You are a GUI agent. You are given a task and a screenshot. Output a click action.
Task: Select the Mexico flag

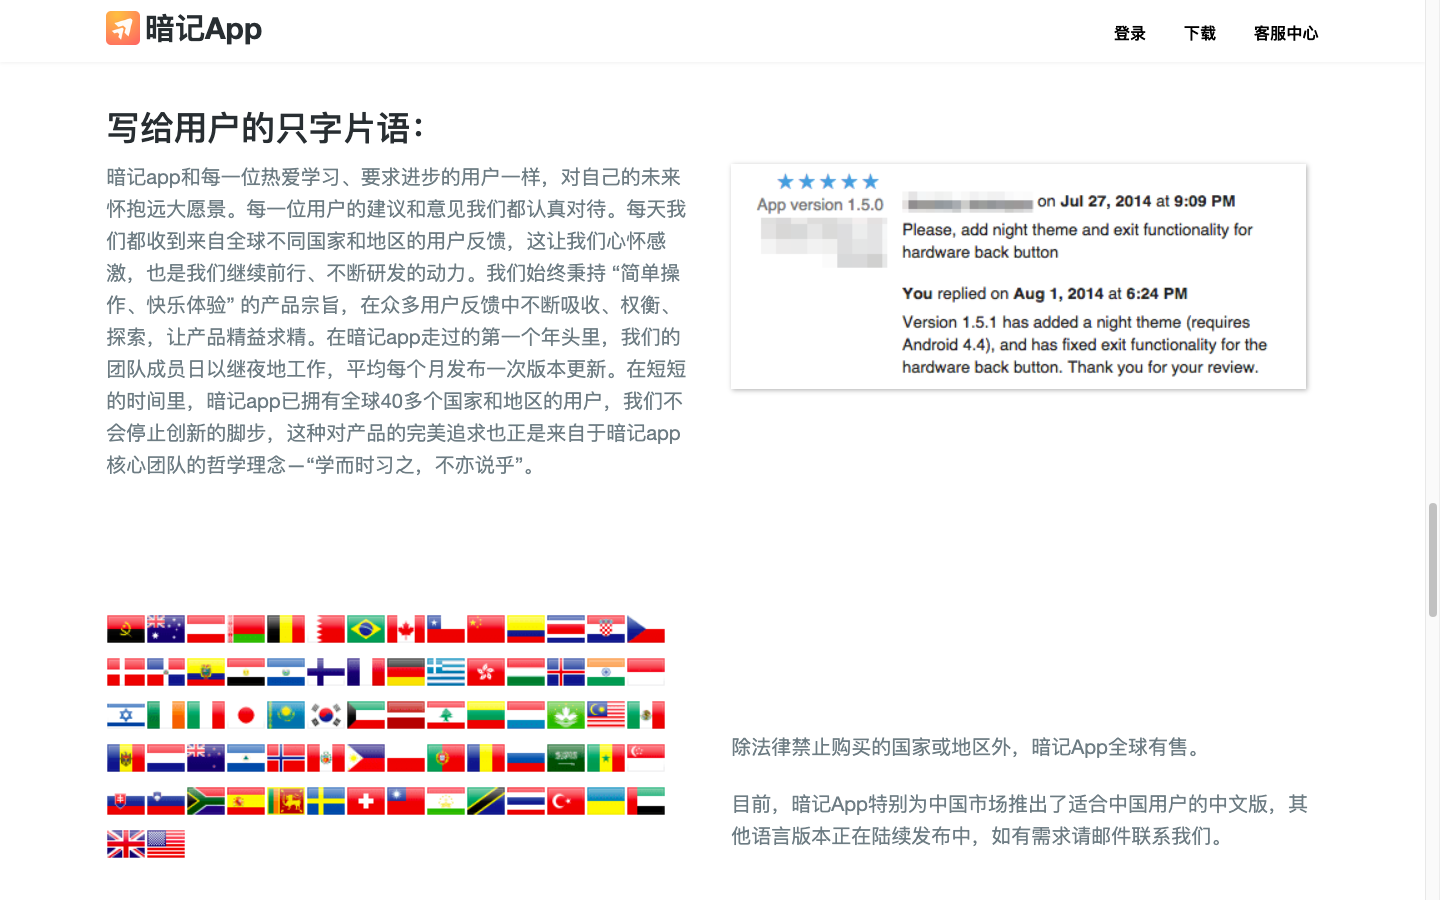click(646, 715)
